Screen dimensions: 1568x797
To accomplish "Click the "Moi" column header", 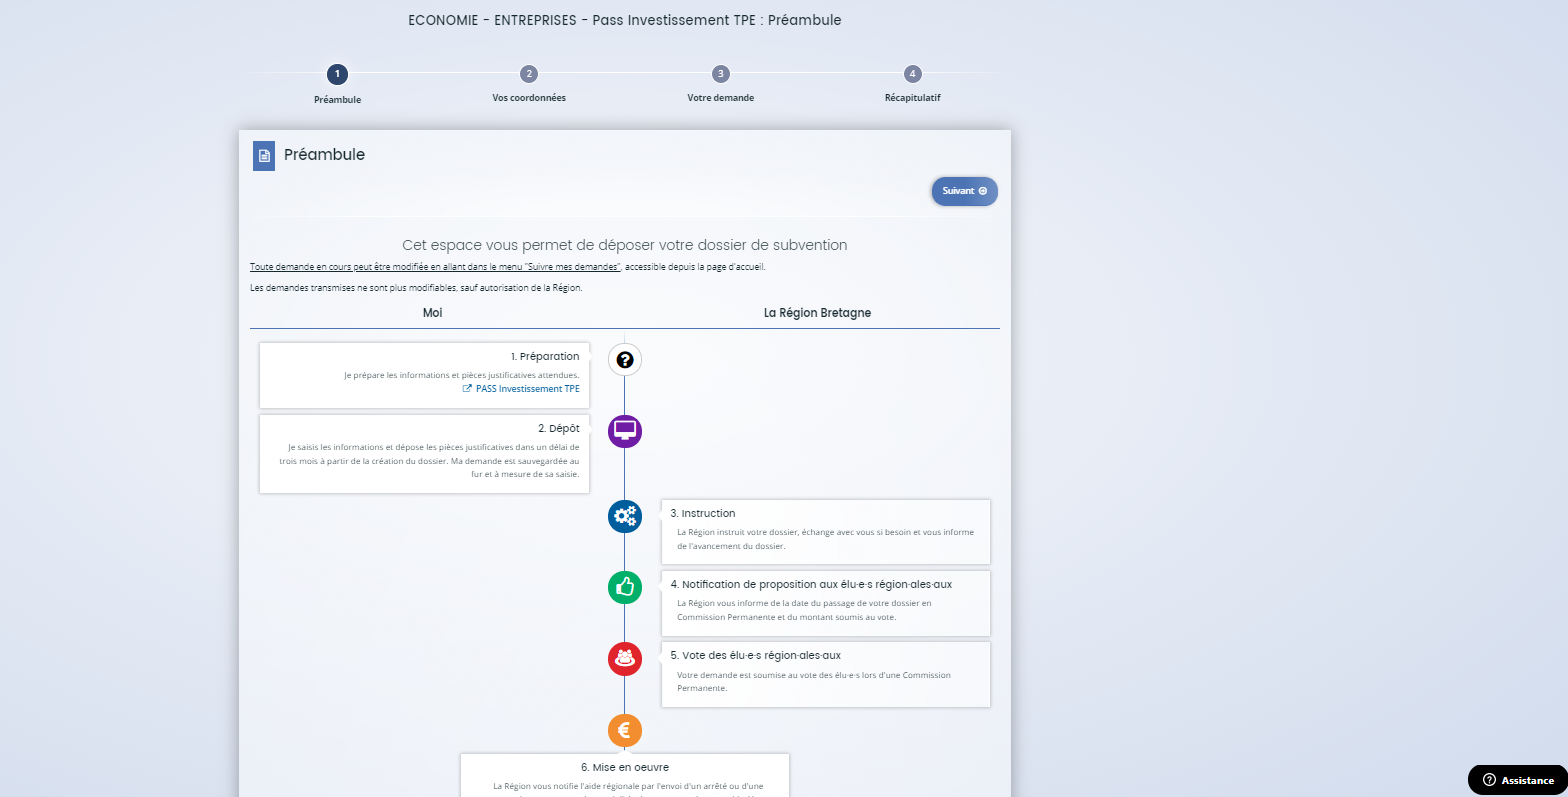I will pyautogui.click(x=433, y=313).
